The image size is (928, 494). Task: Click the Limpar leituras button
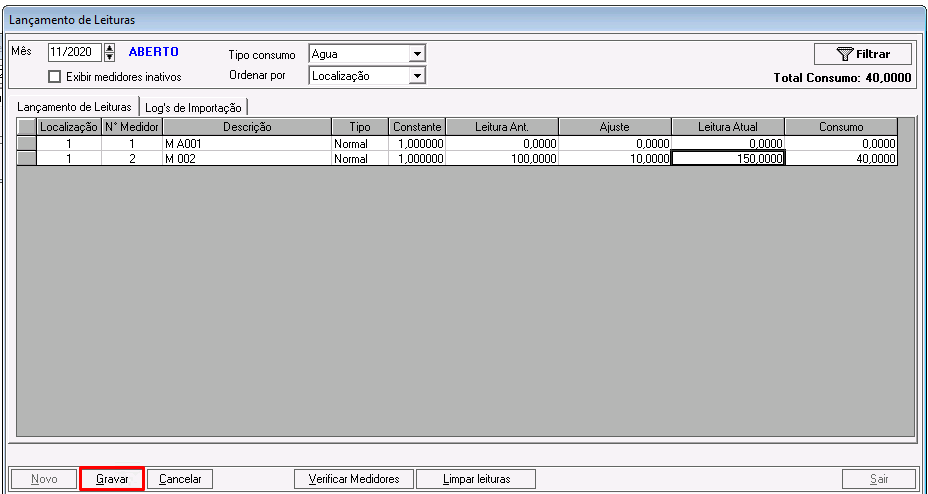[x=476, y=479]
